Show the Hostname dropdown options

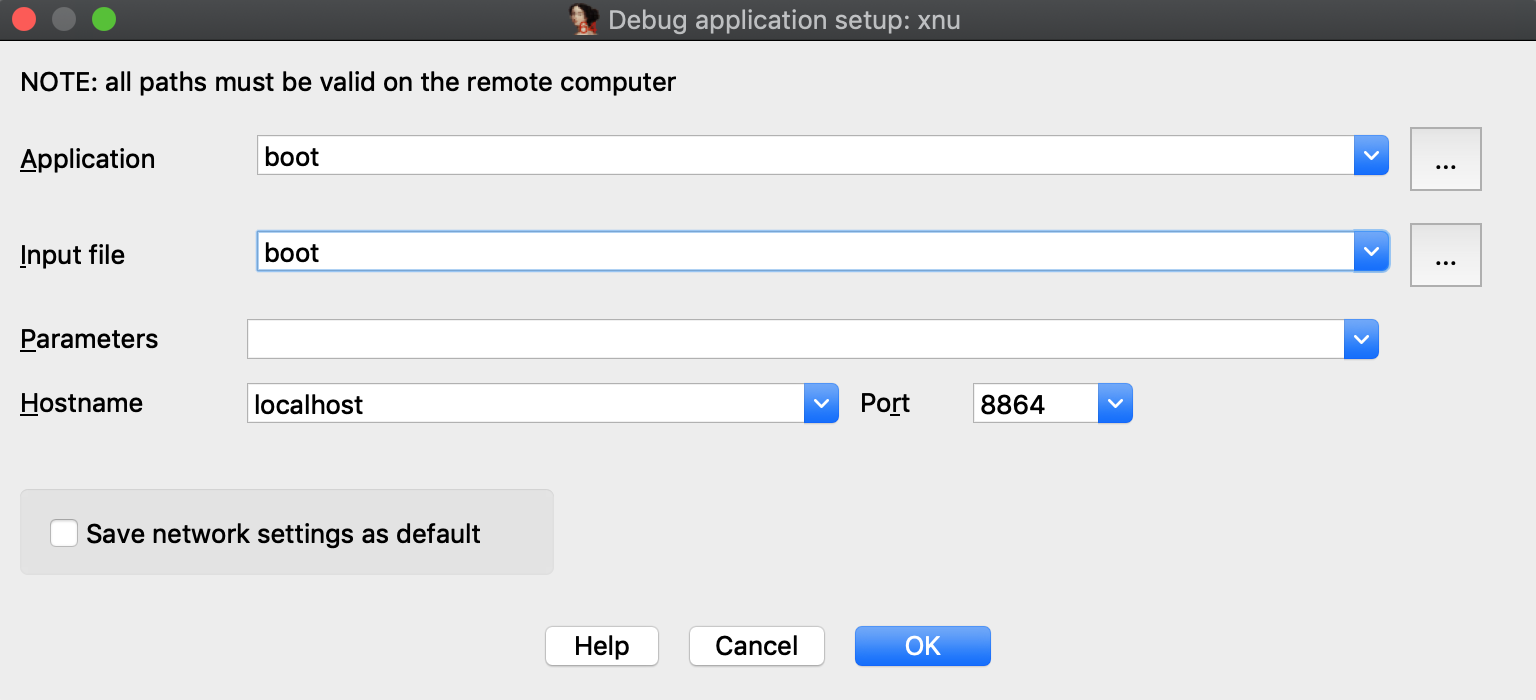(x=821, y=403)
